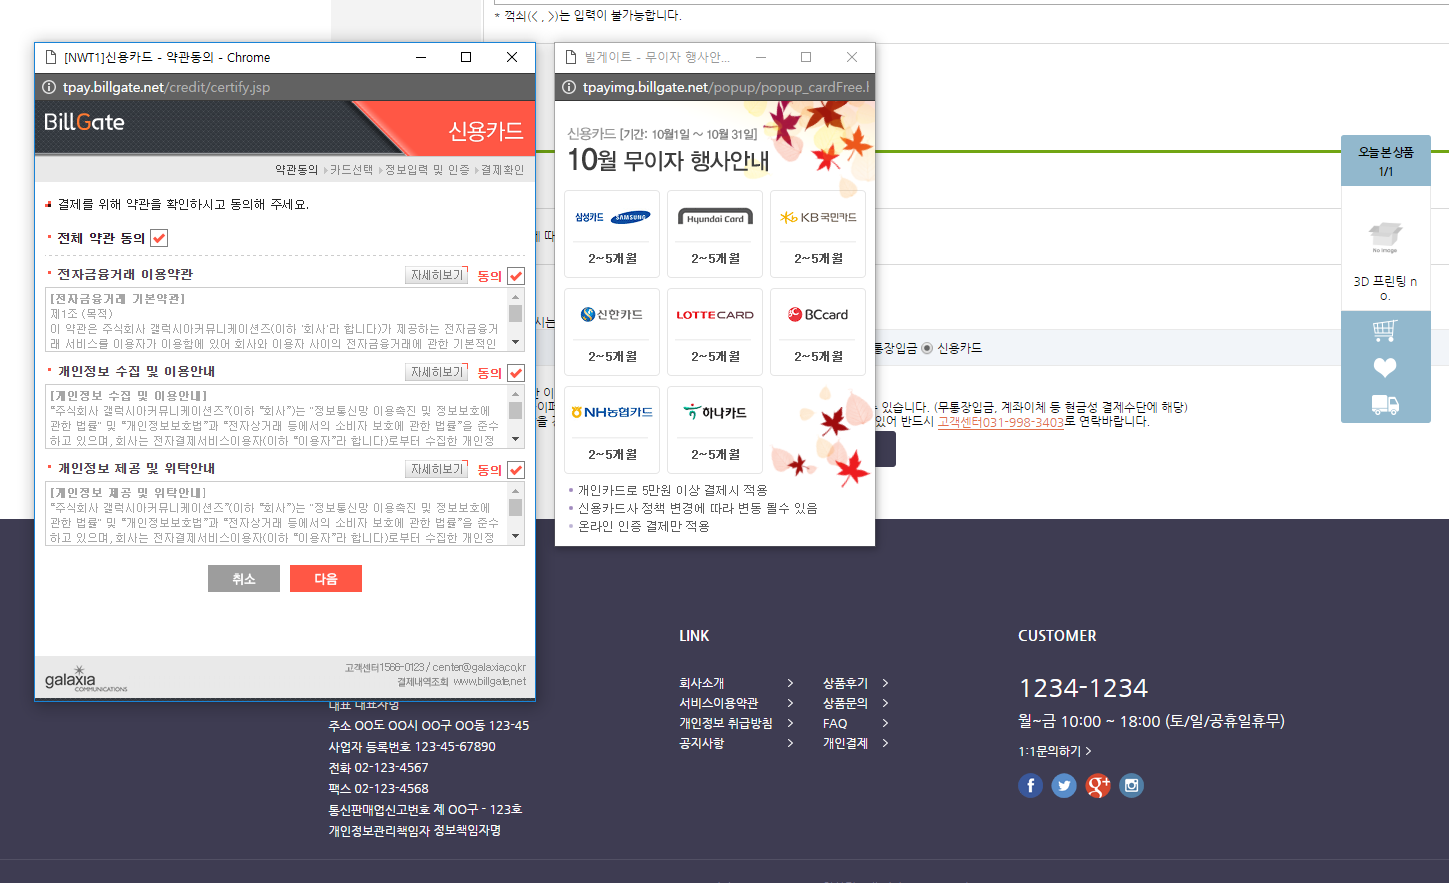Open 자세히보기 for 개인정보 수집 및 이용안내
The width and height of the screenshot is (1449, 883).
click(x=437, y=372)
